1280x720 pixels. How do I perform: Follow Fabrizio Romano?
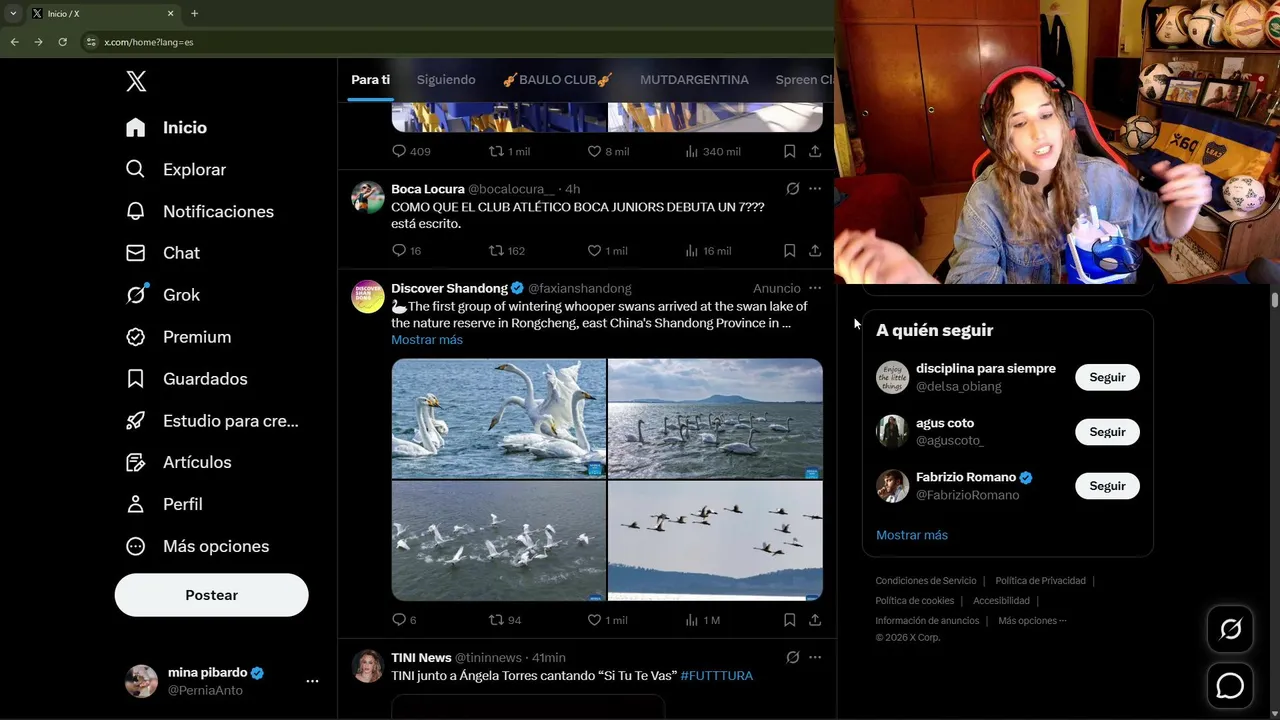click(1107, 486)
